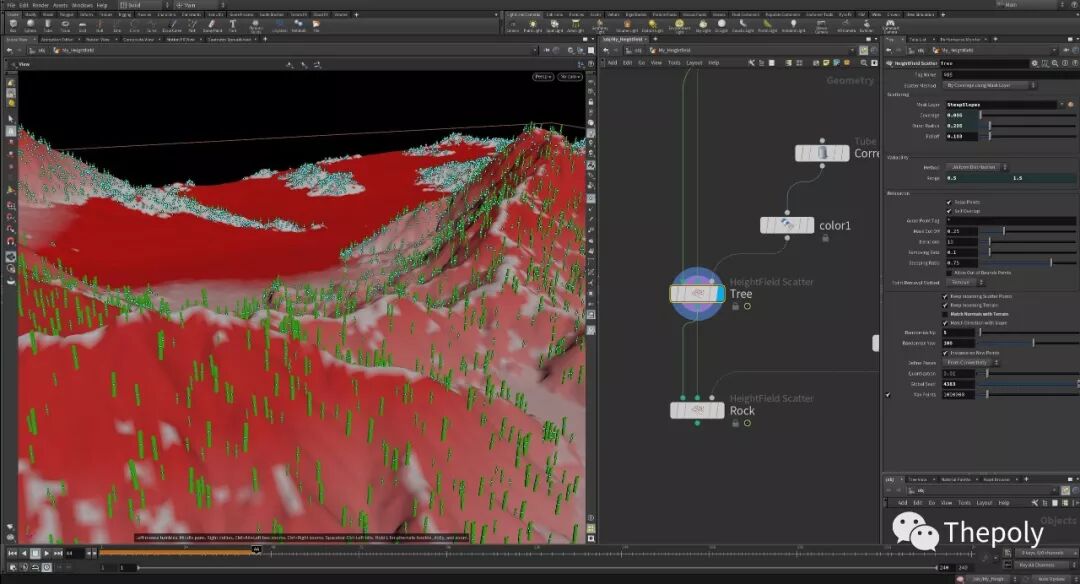
Task: Enable Match Normals with Terrain checkbox
Action: pyautogui.click(x=946, y=314)
